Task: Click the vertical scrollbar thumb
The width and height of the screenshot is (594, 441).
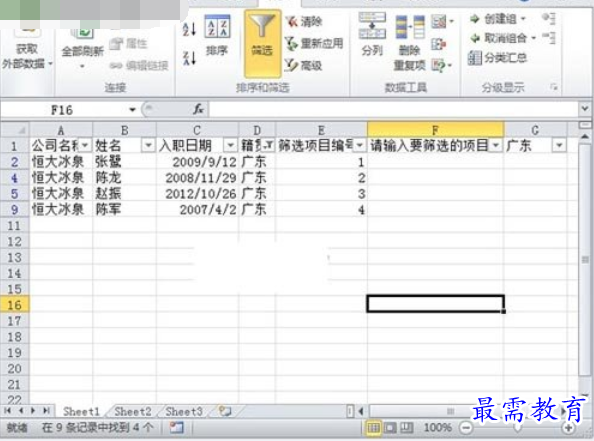Action: (x=585, y=260)
